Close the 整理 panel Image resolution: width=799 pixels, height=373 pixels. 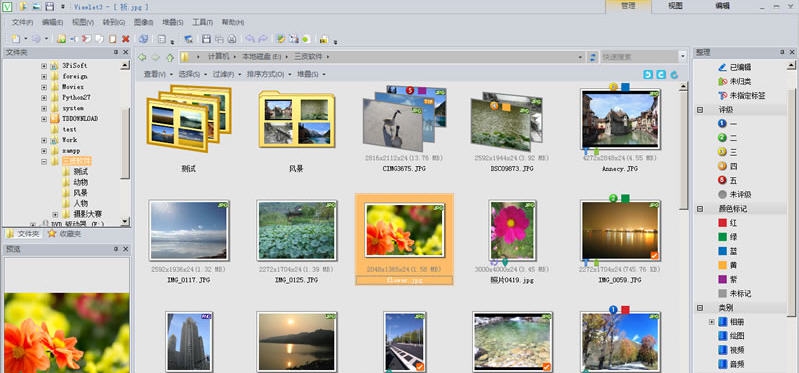[792, 52]
